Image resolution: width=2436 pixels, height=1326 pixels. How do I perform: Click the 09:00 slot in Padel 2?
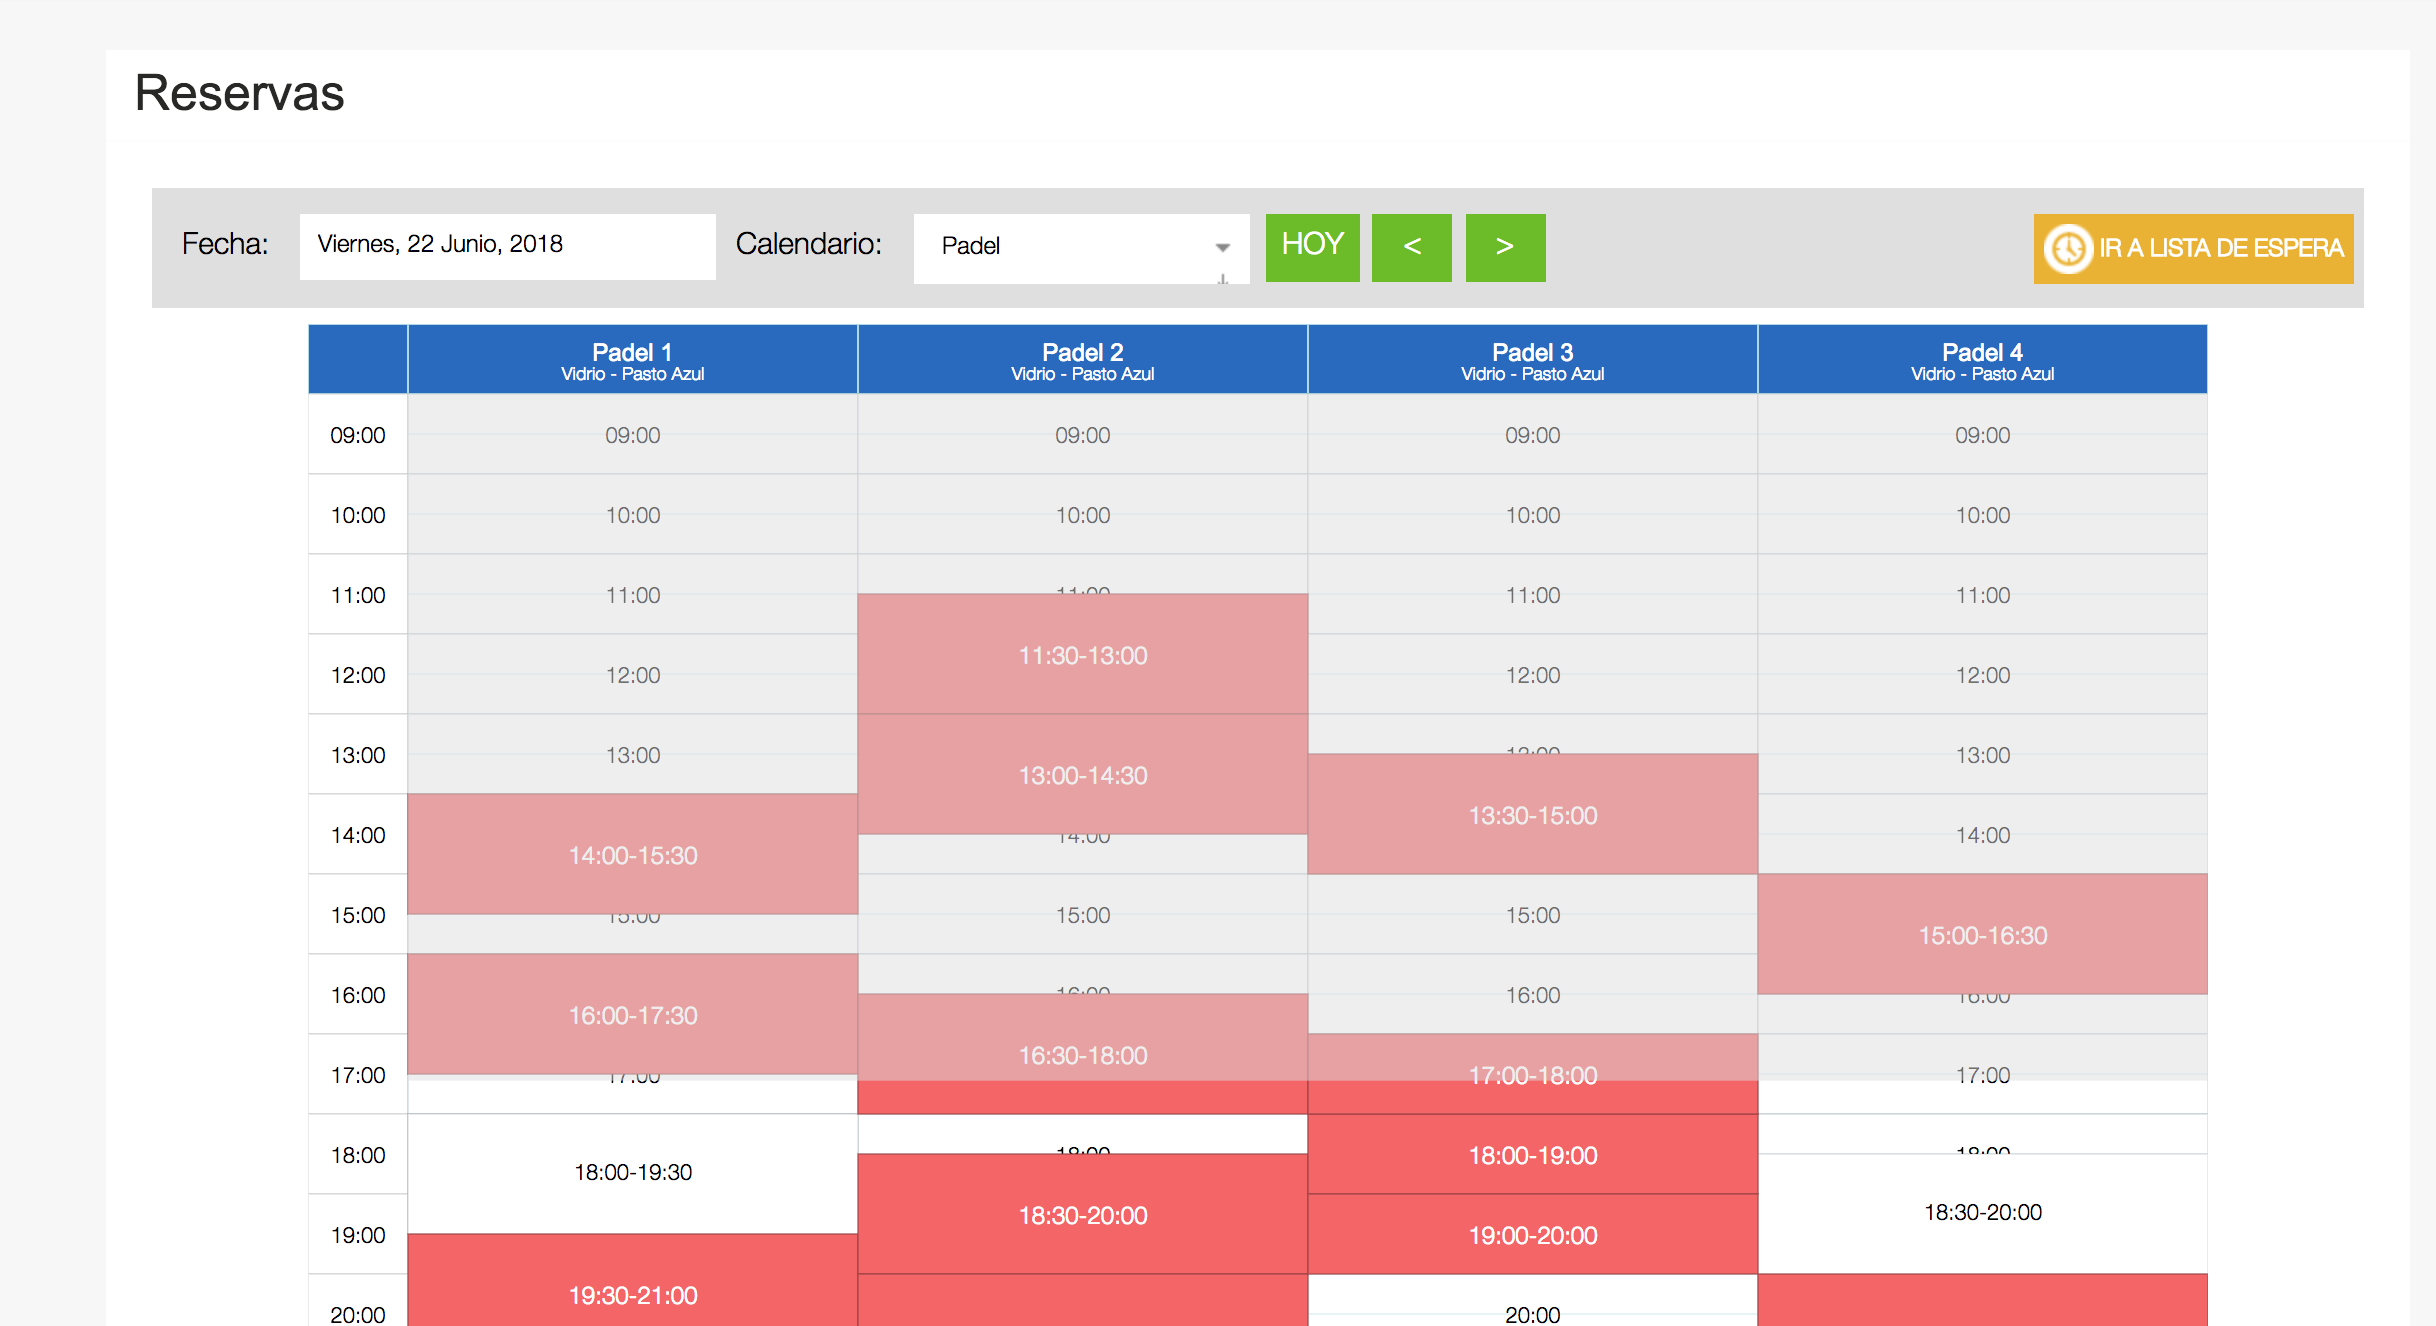click(x=1082, y=435)
